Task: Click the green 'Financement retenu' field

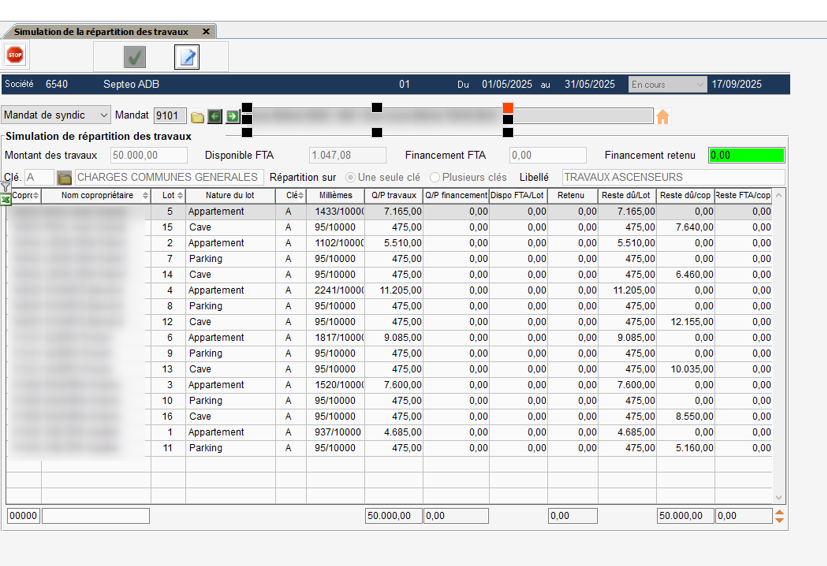Action: click(746, 155)
